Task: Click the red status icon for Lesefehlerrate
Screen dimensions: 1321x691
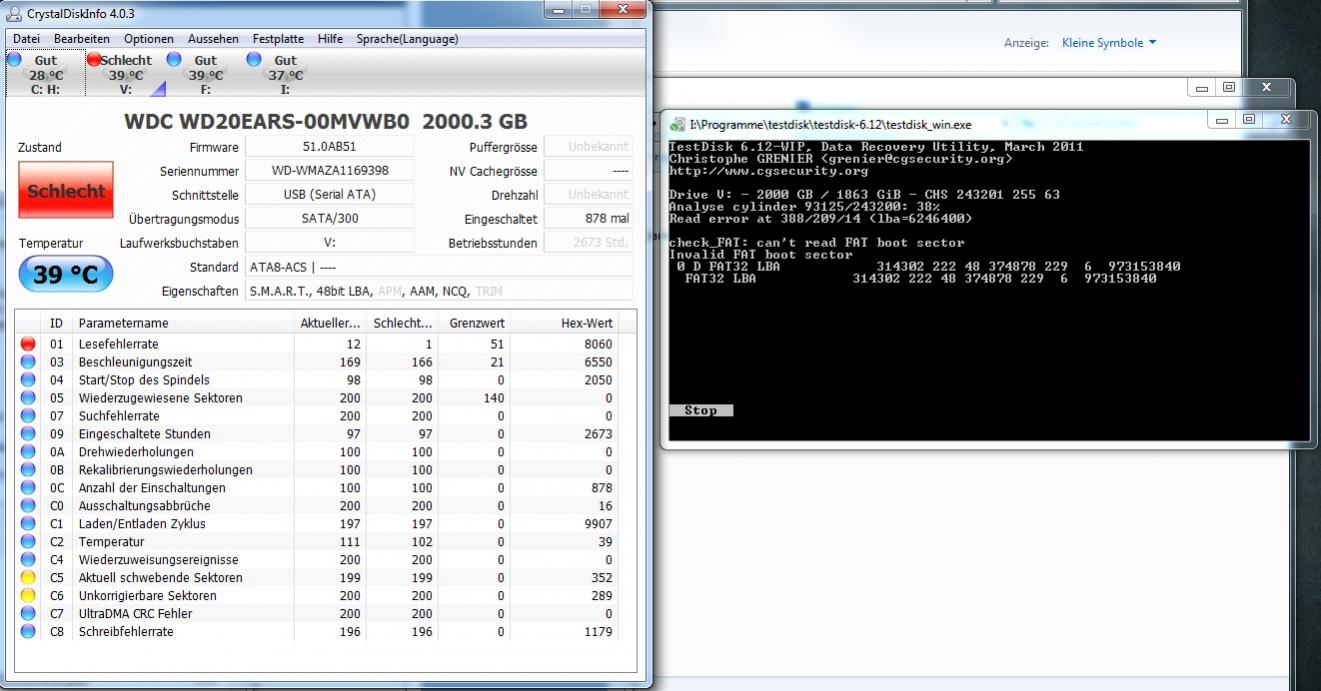Action: [28, 344]
